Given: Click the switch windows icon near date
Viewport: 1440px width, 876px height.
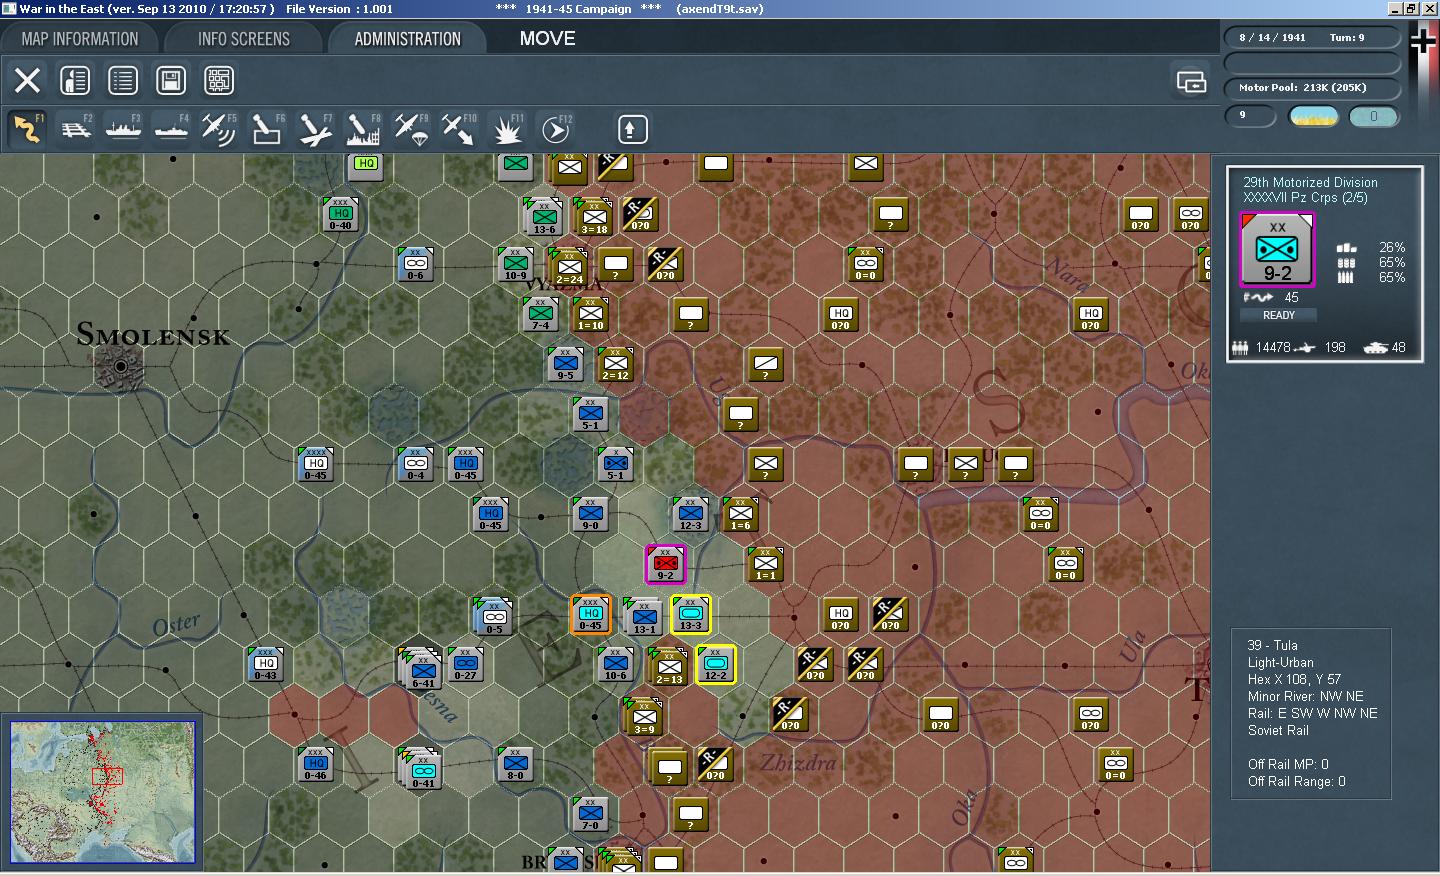Looking at the screenshot, I should [x=1191, y=81].
